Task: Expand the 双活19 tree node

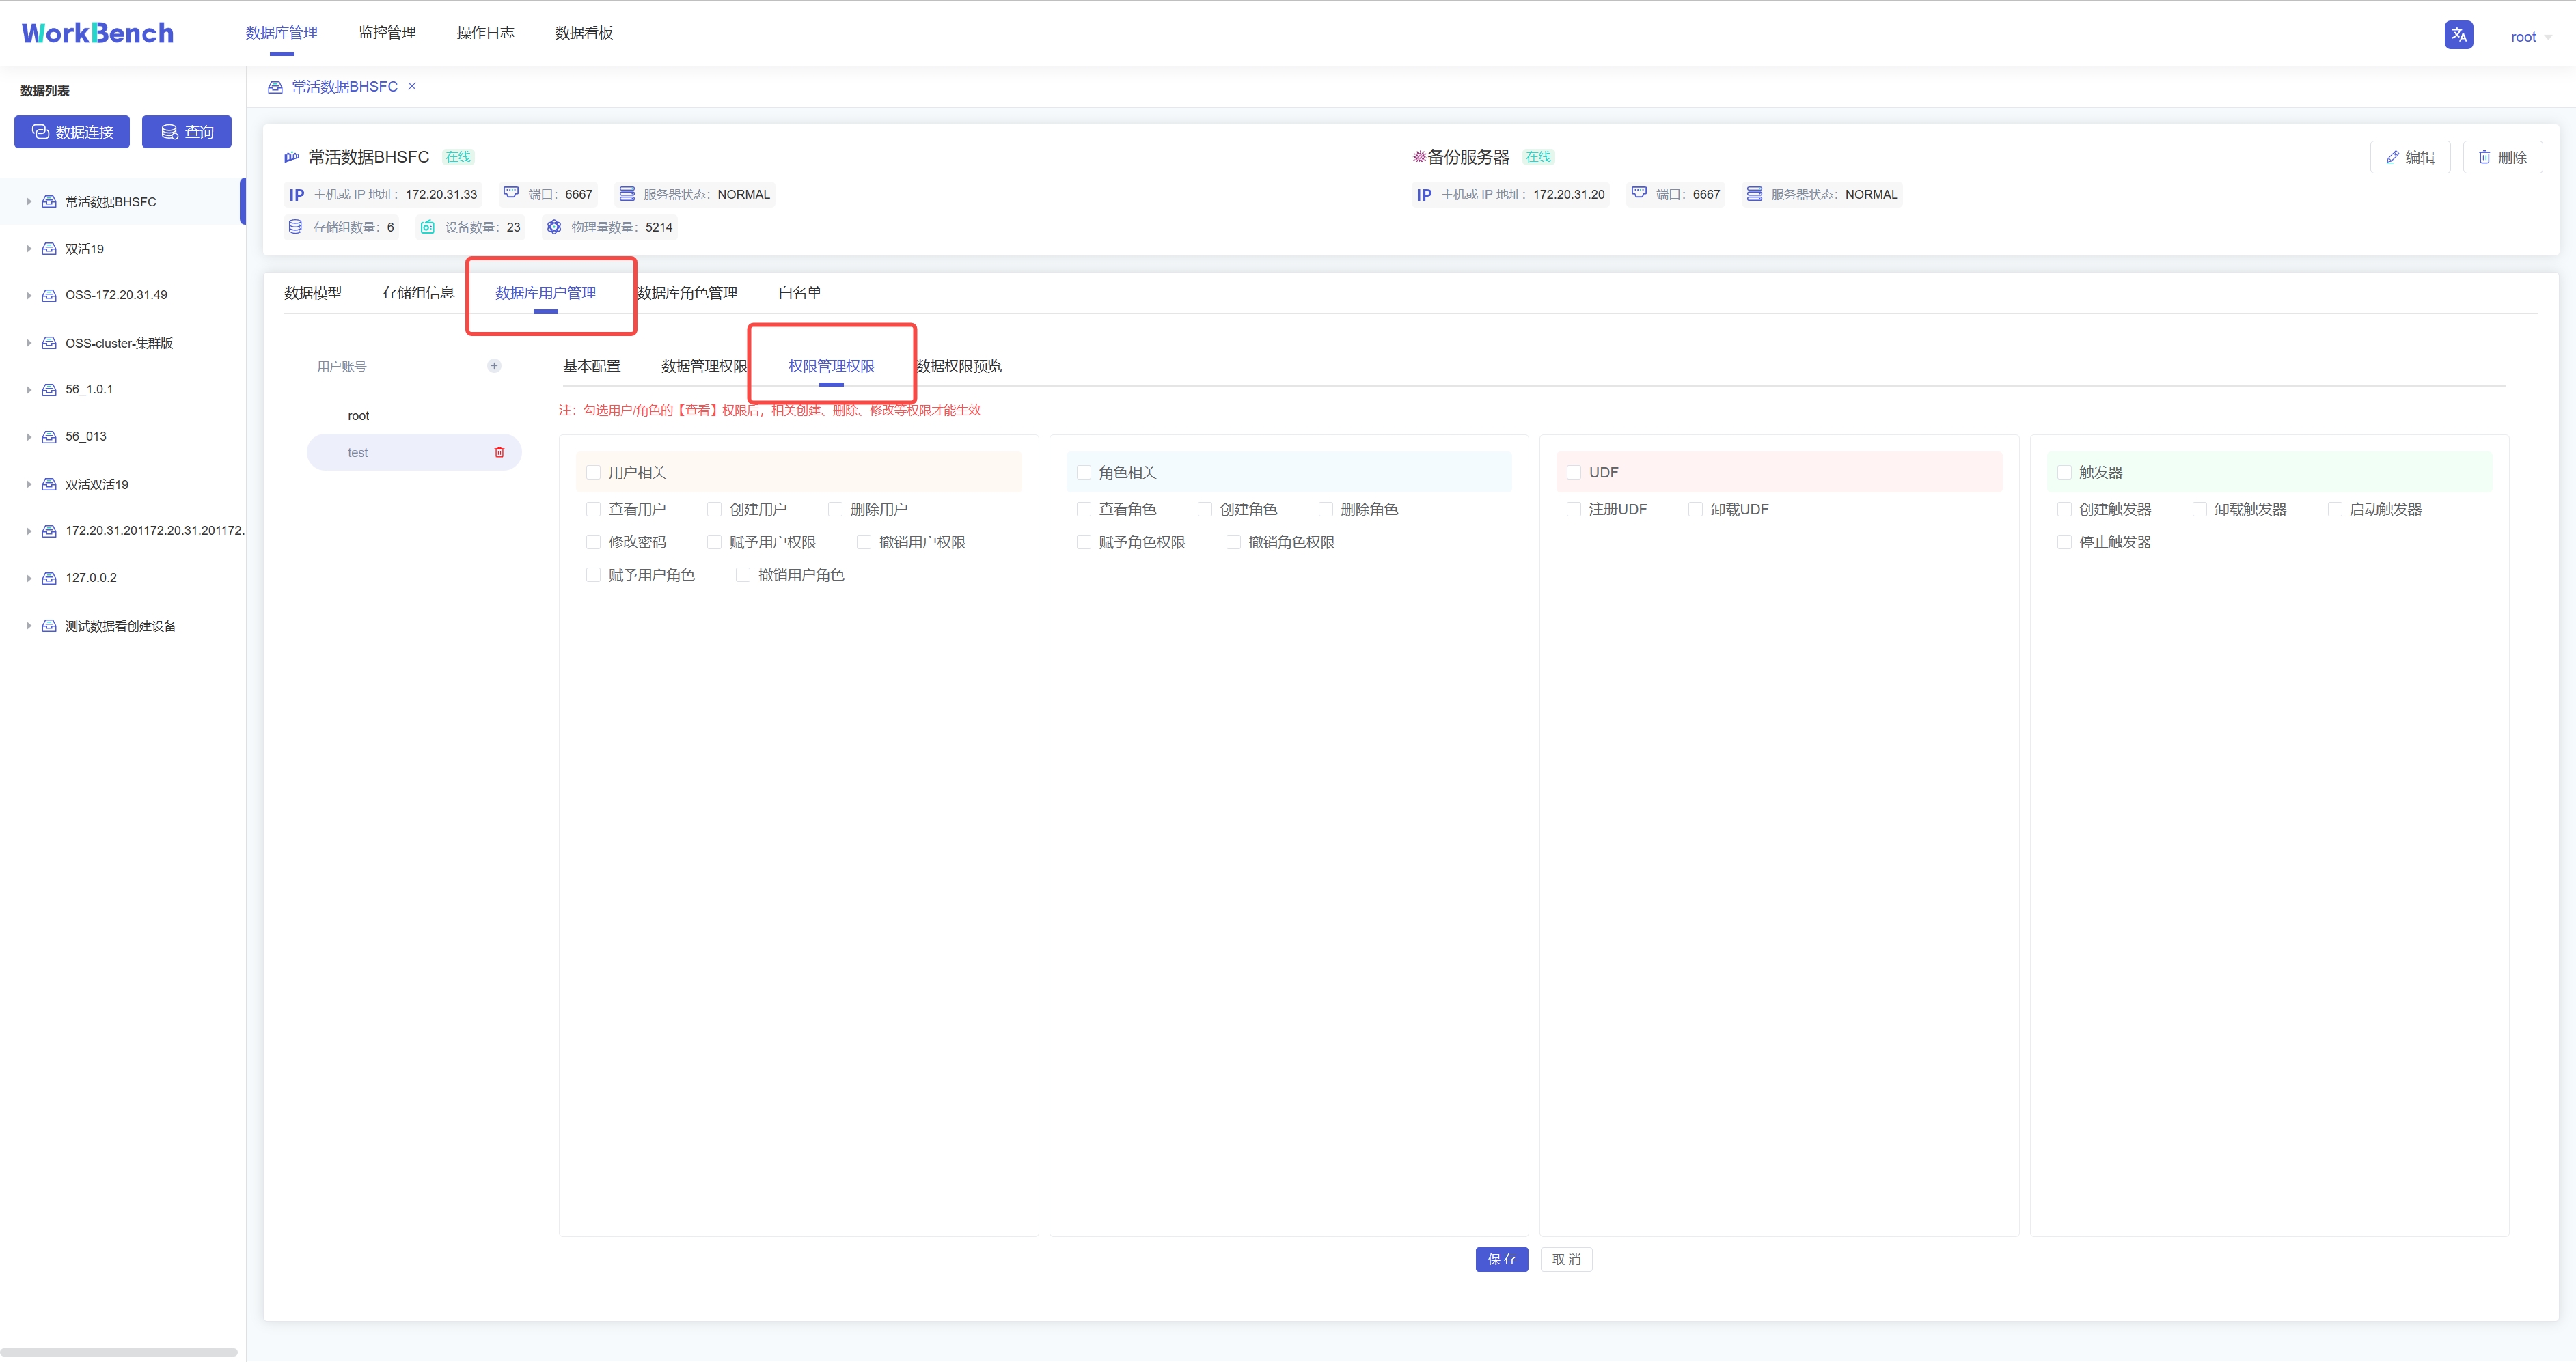Action: click(x=28, y=248)
